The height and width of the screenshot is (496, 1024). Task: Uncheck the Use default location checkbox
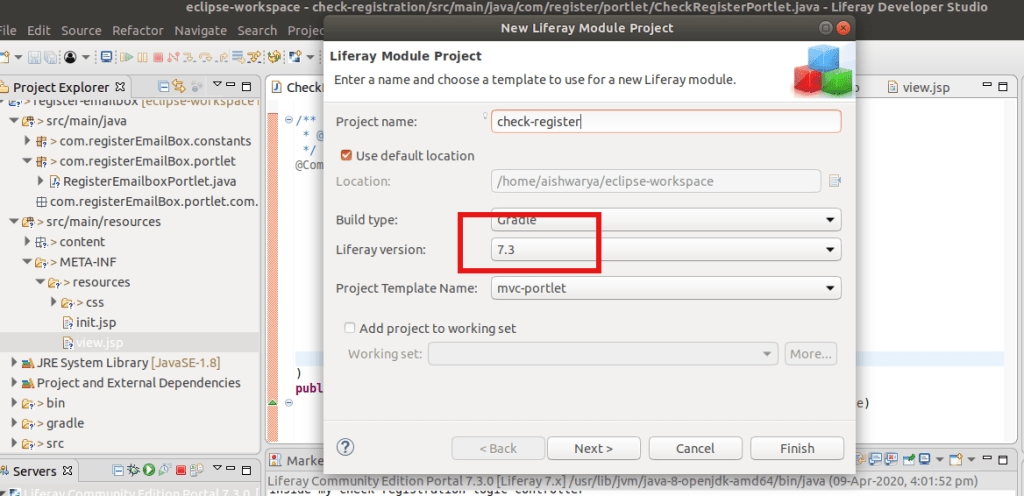(347, 156)
